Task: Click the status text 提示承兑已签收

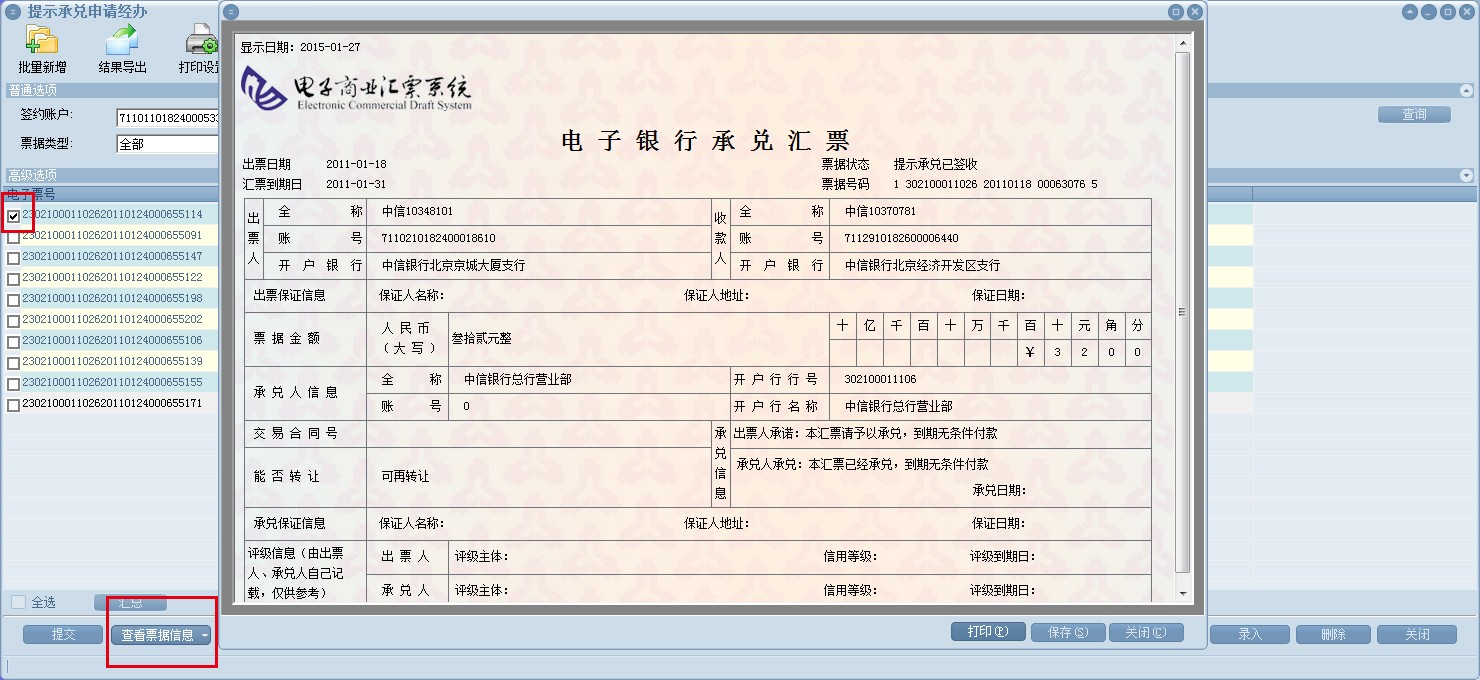Action: [x=935, y=164]
